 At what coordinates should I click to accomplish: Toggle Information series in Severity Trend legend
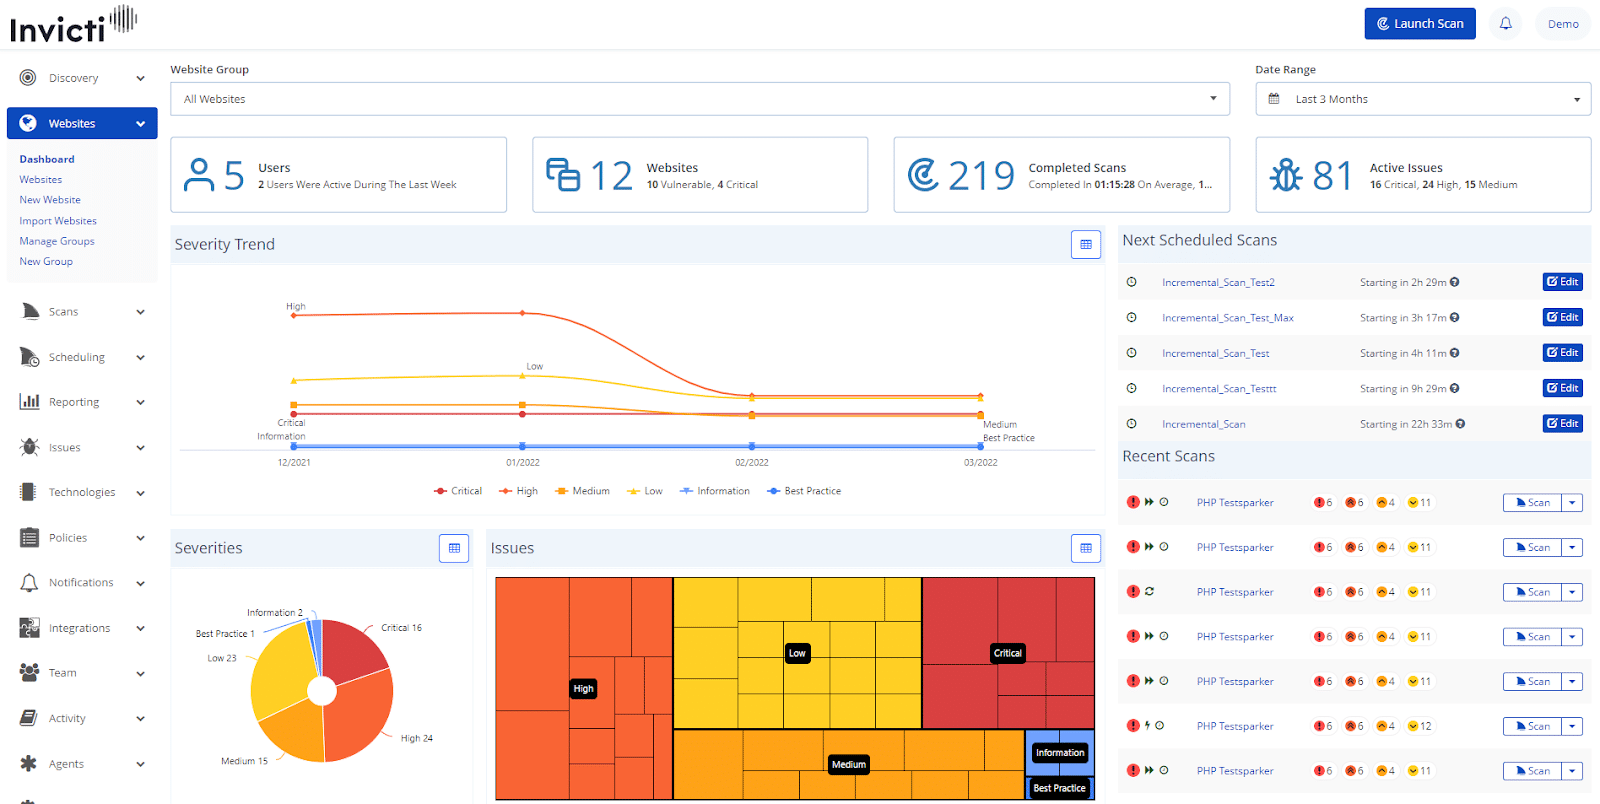[x=715, y=491]
